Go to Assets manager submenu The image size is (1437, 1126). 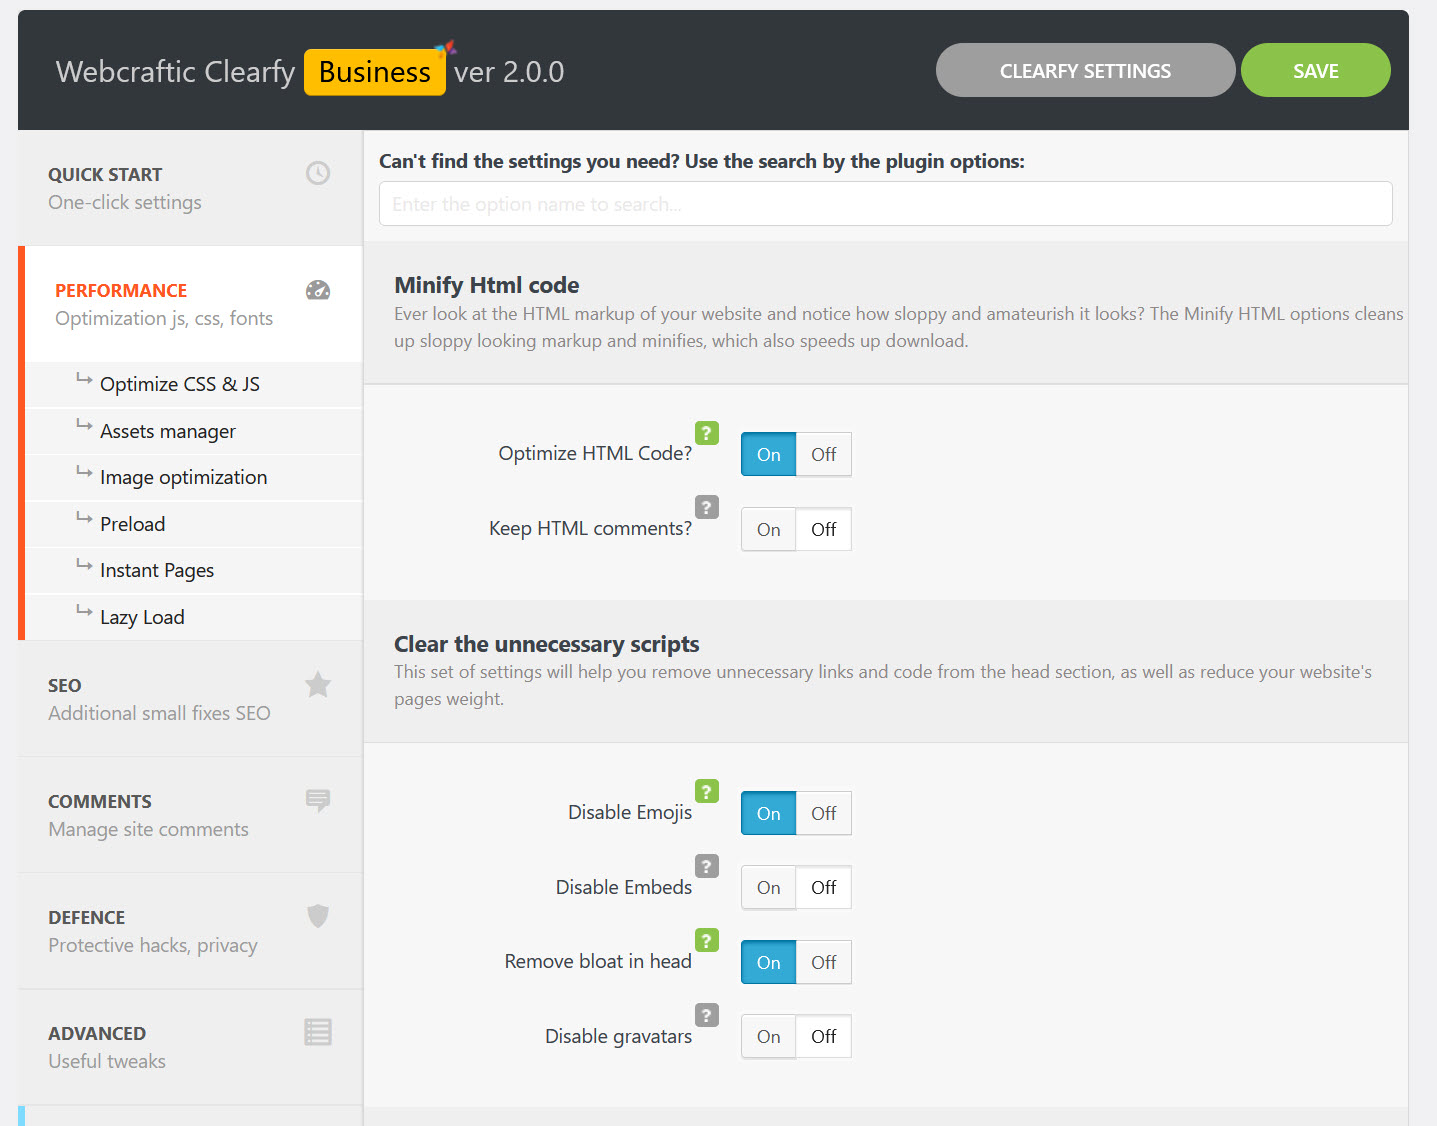pyautogui.click(x=193, y=431)
